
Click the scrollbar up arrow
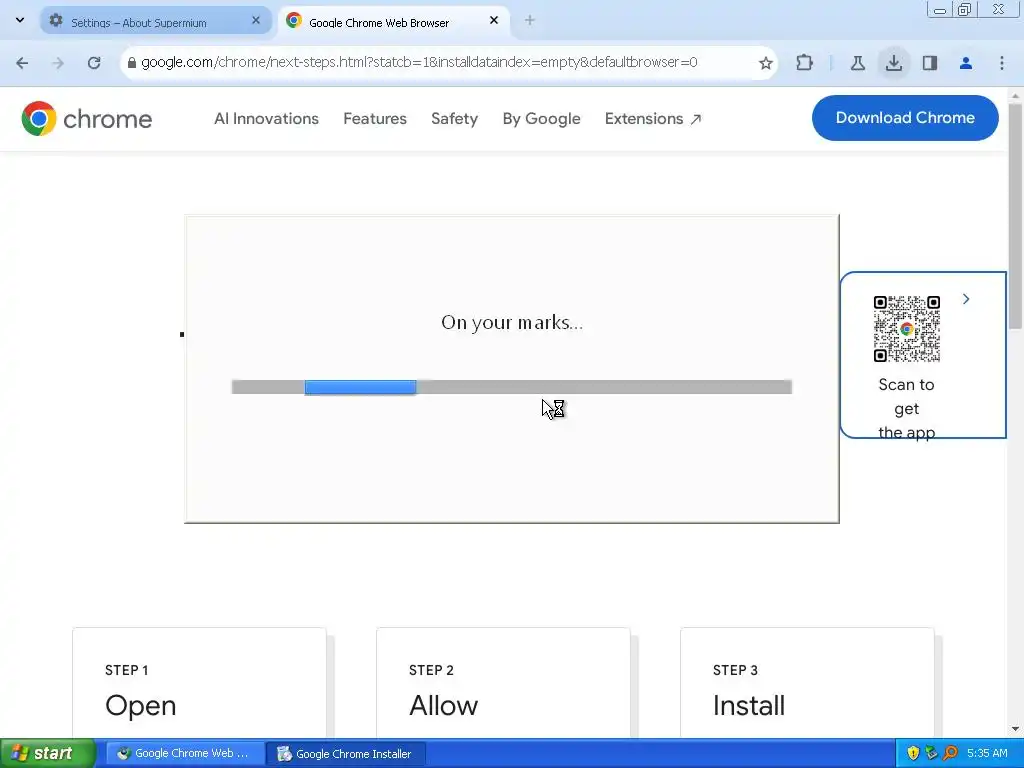click(x=1015, y=95)
